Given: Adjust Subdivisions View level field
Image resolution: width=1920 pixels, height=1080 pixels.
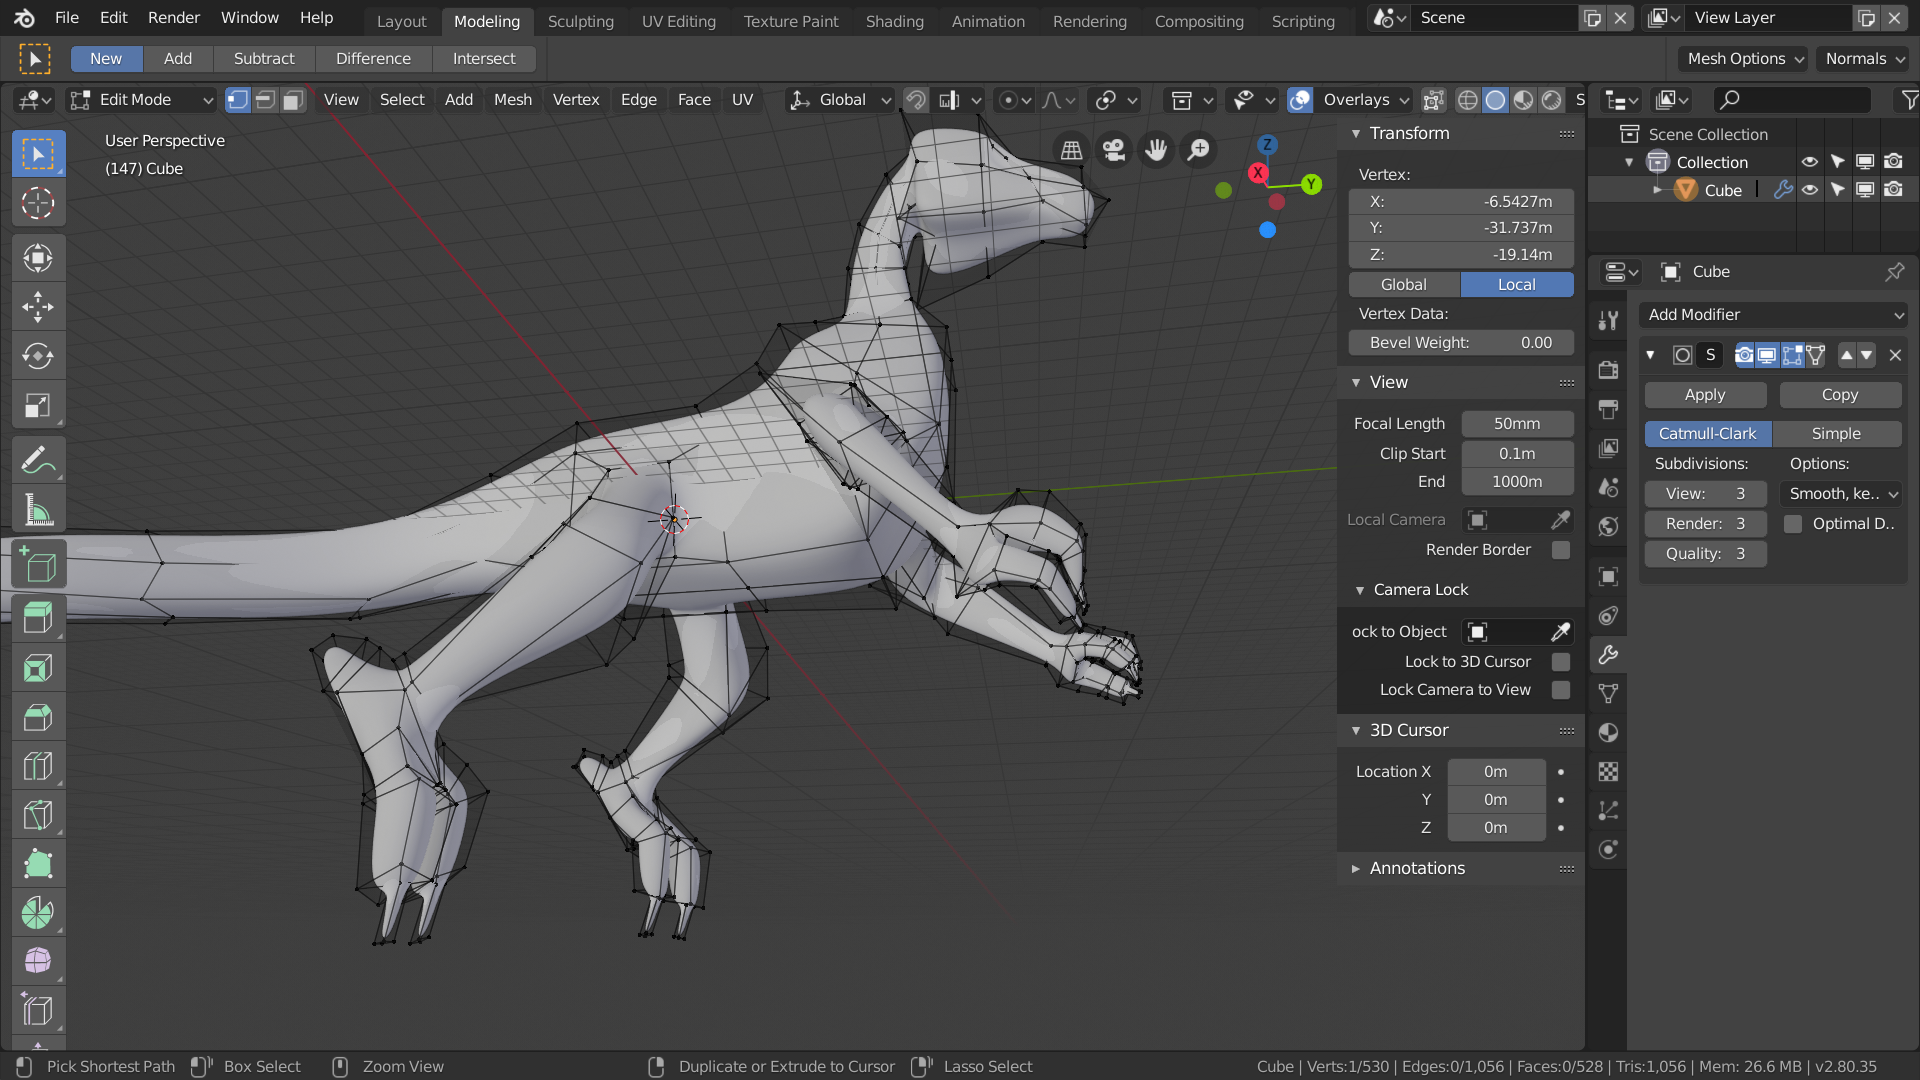Looking at the screenshot, I should pyautogui.click(x=1705, y=494).
